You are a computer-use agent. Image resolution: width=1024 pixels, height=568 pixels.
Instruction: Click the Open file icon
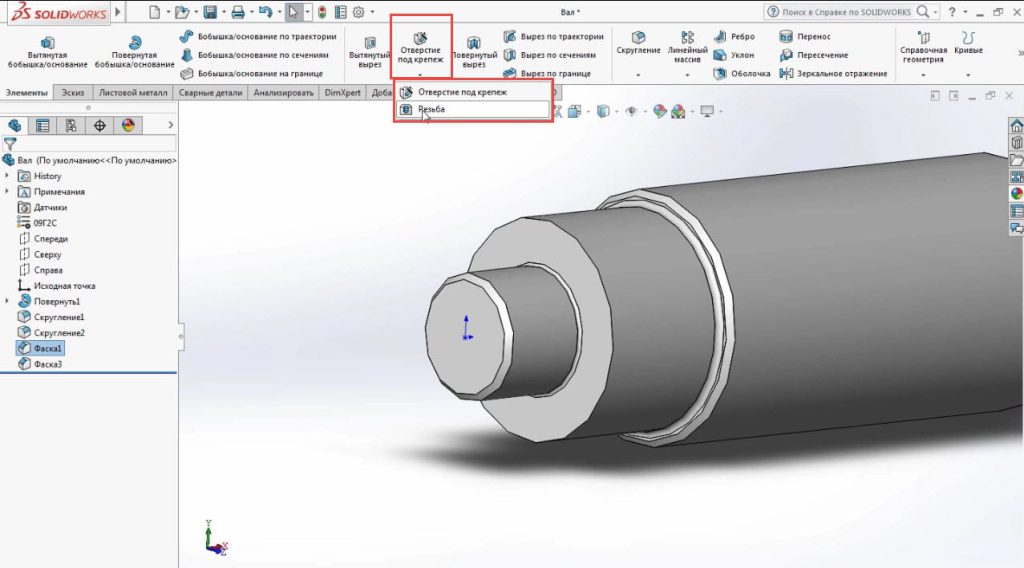click(x=182, y=12)
